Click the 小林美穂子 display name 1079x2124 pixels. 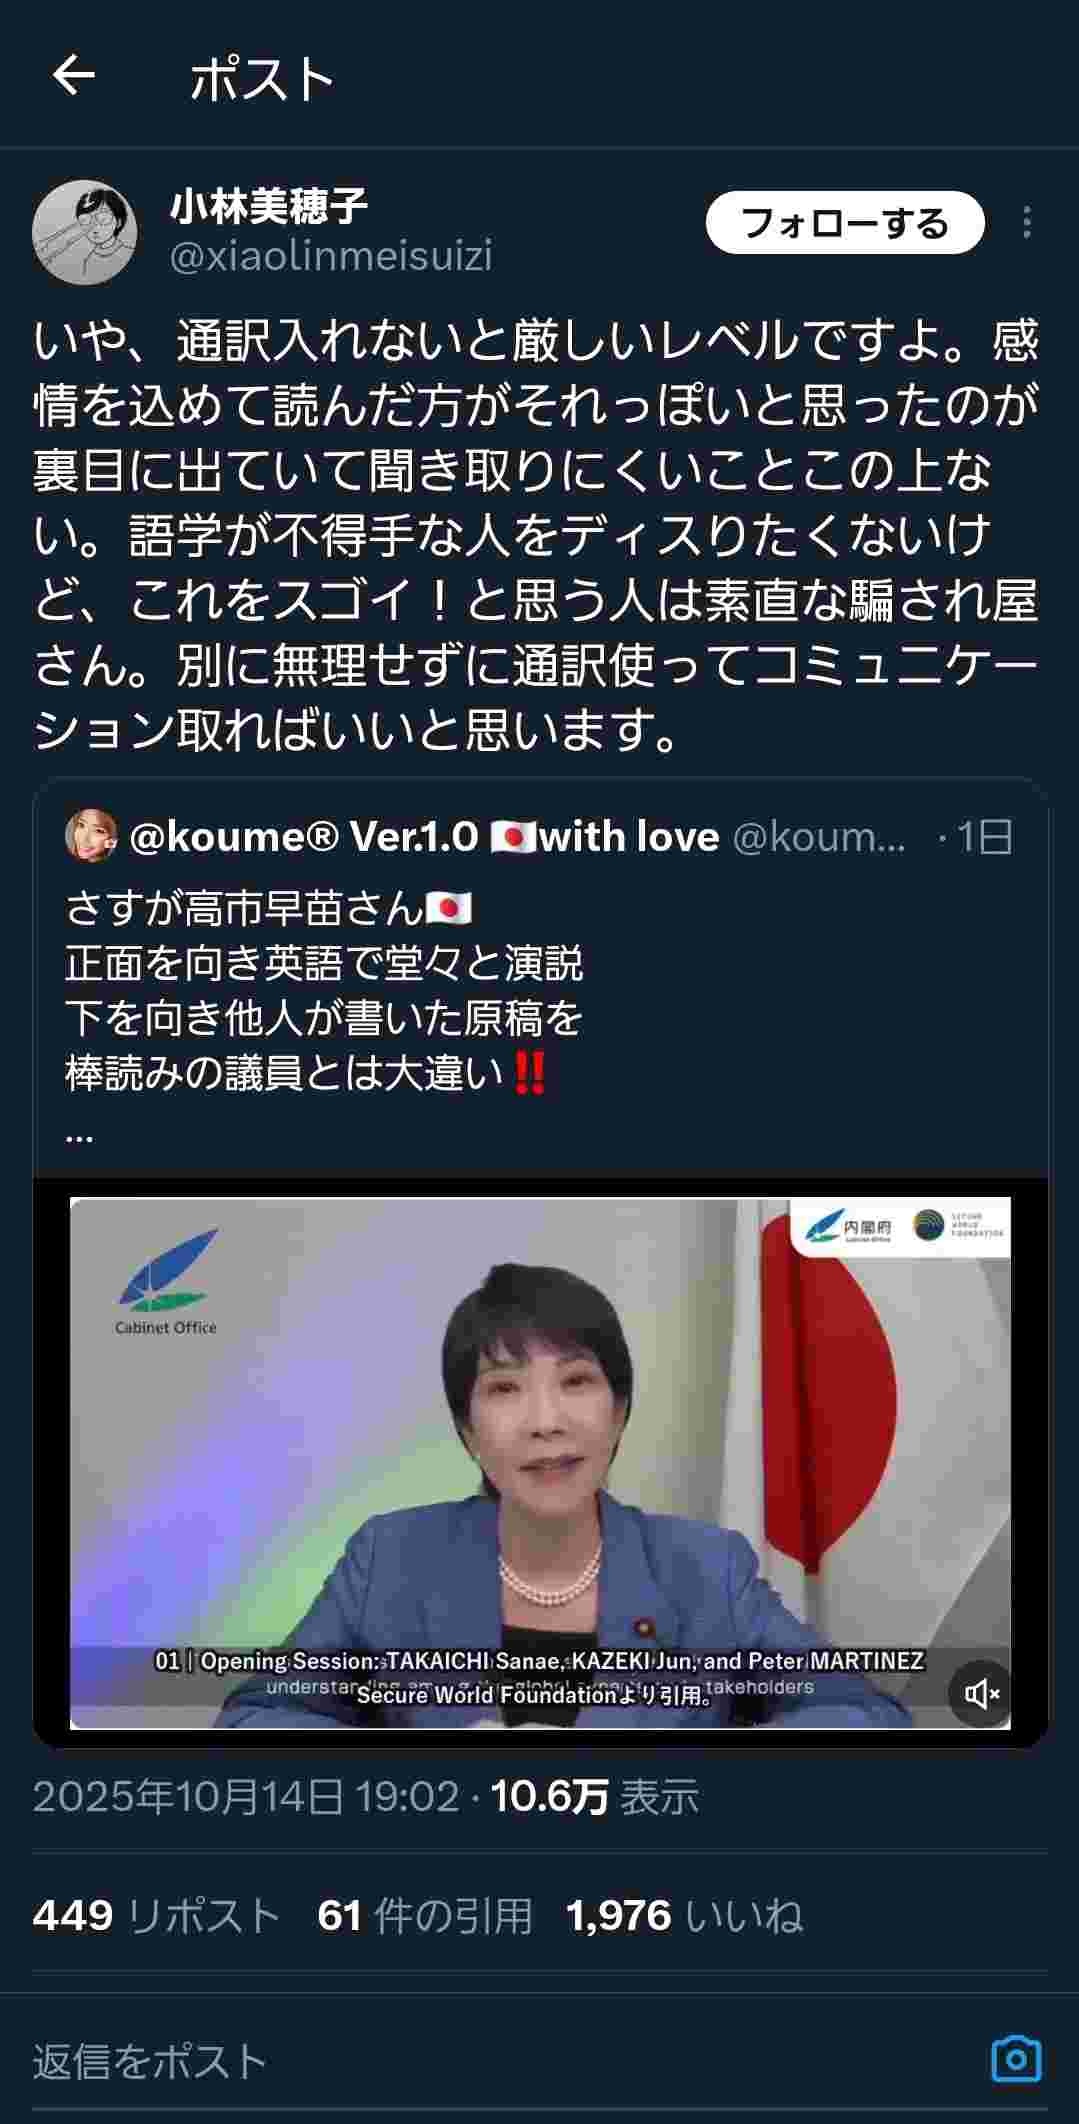pyautogui.click(x=269, y=207)
